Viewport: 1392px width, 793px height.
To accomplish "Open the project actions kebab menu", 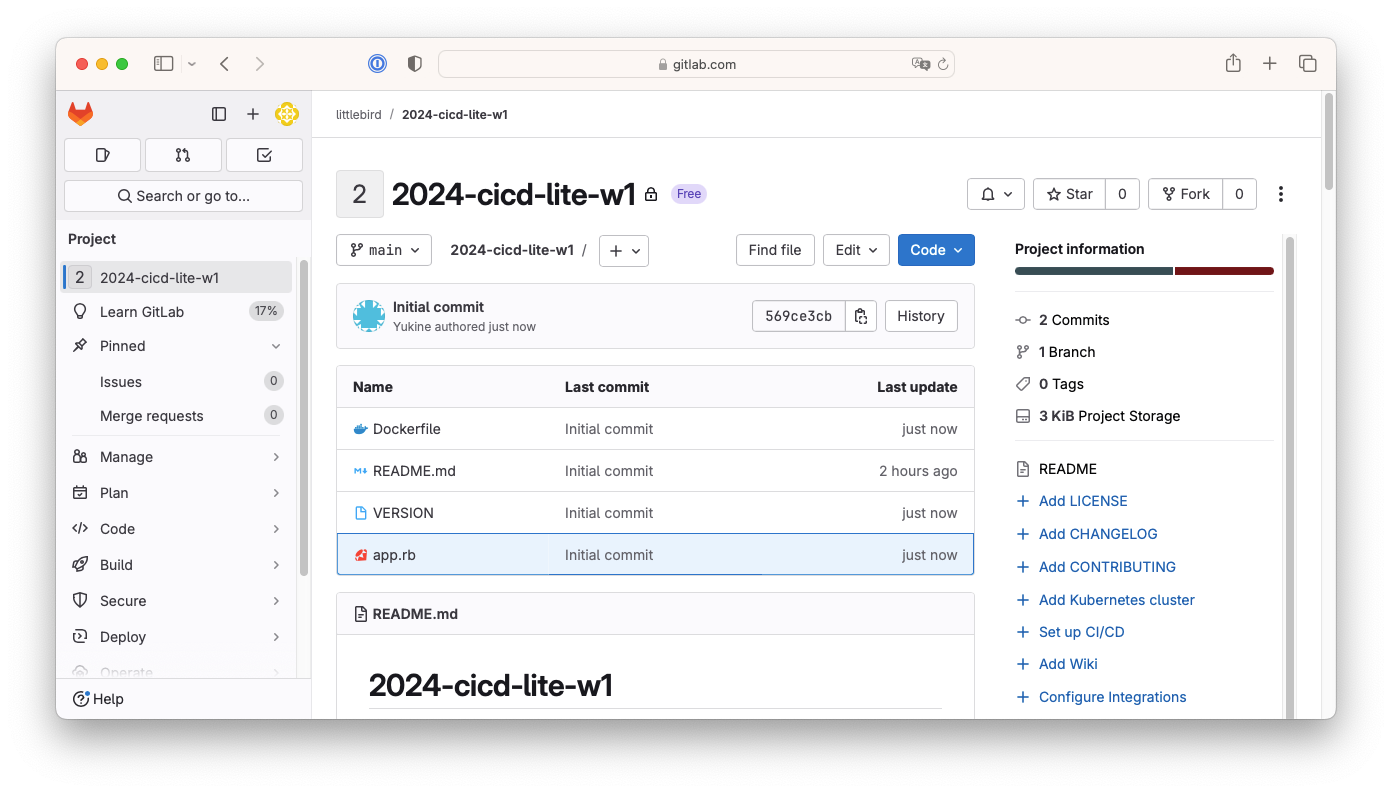I will point(1281,194).
